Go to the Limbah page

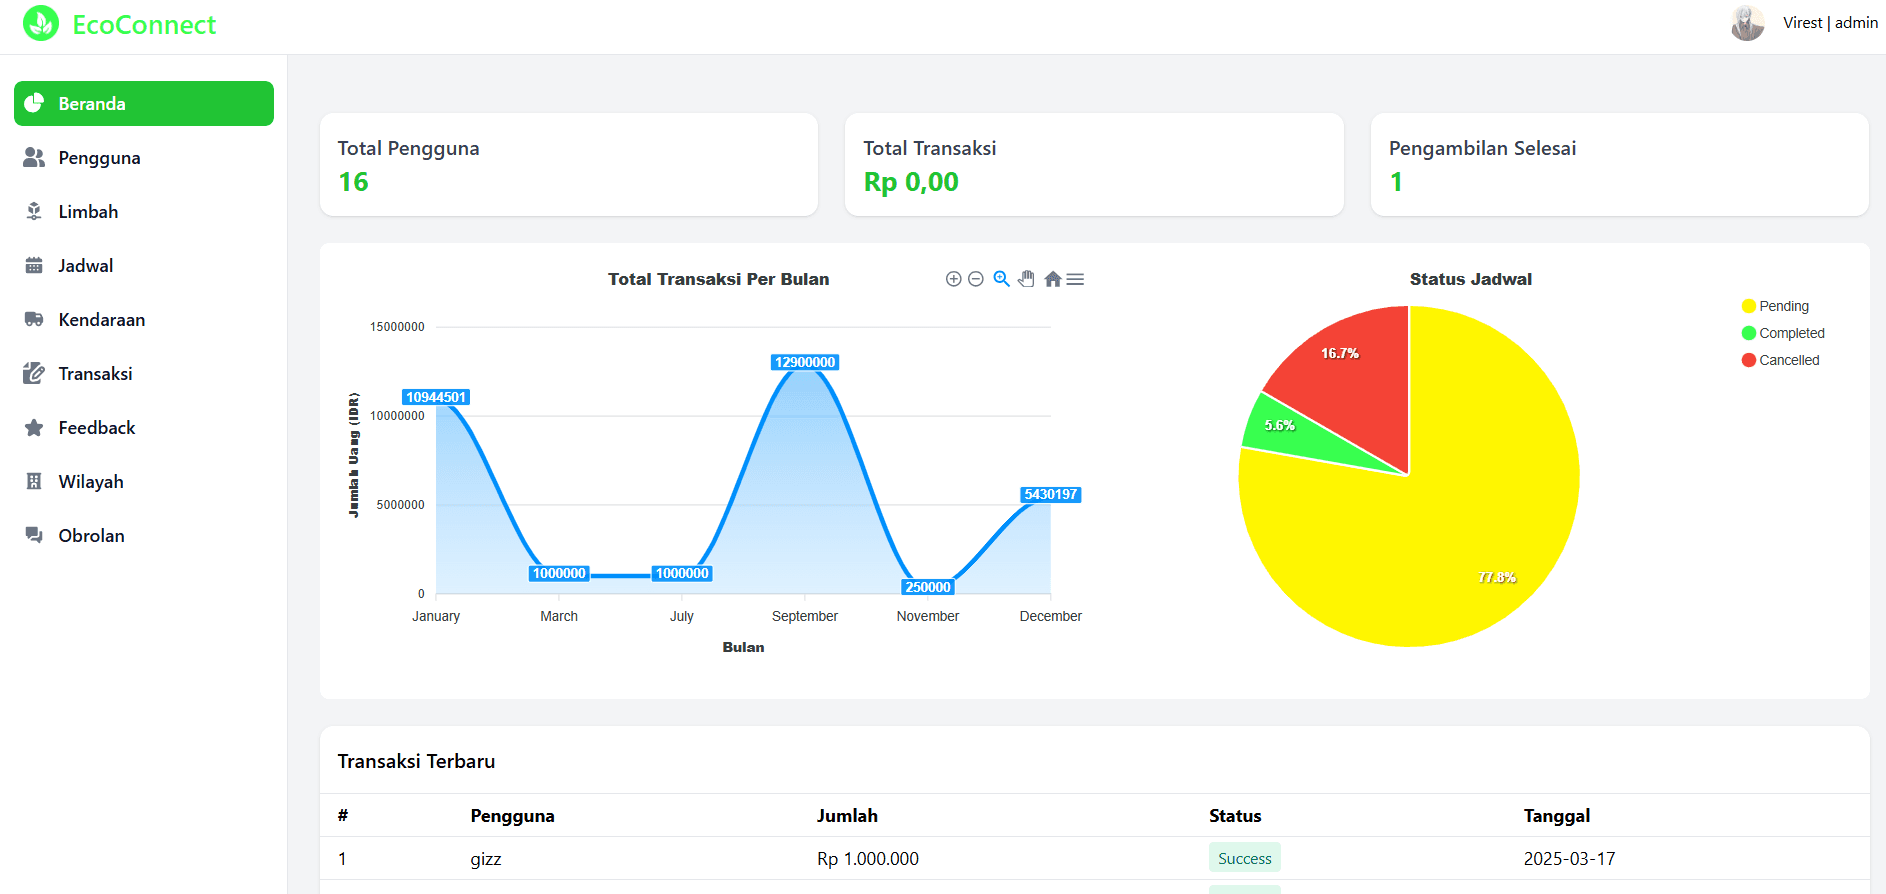(x=88, y=212)
